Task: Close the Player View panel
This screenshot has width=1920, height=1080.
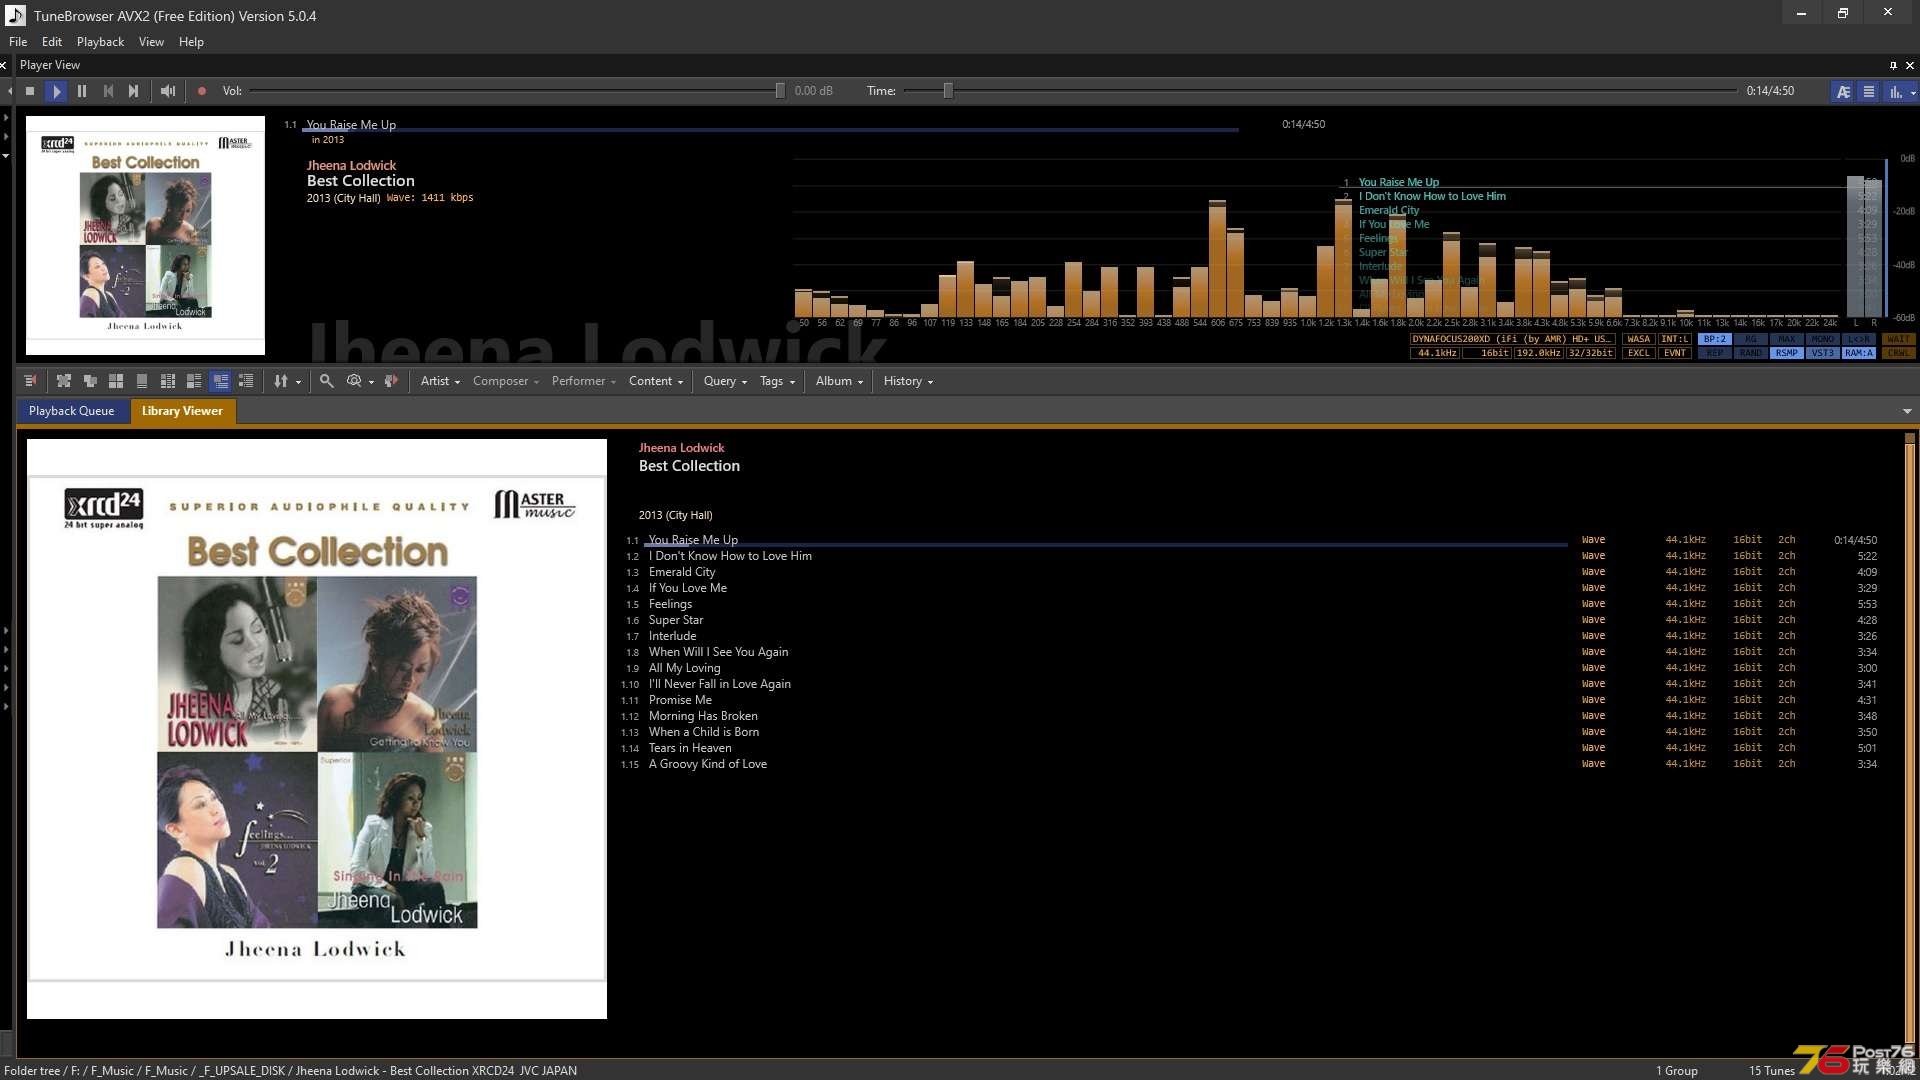Action: pyautogui.click(x=1909, y=65)
